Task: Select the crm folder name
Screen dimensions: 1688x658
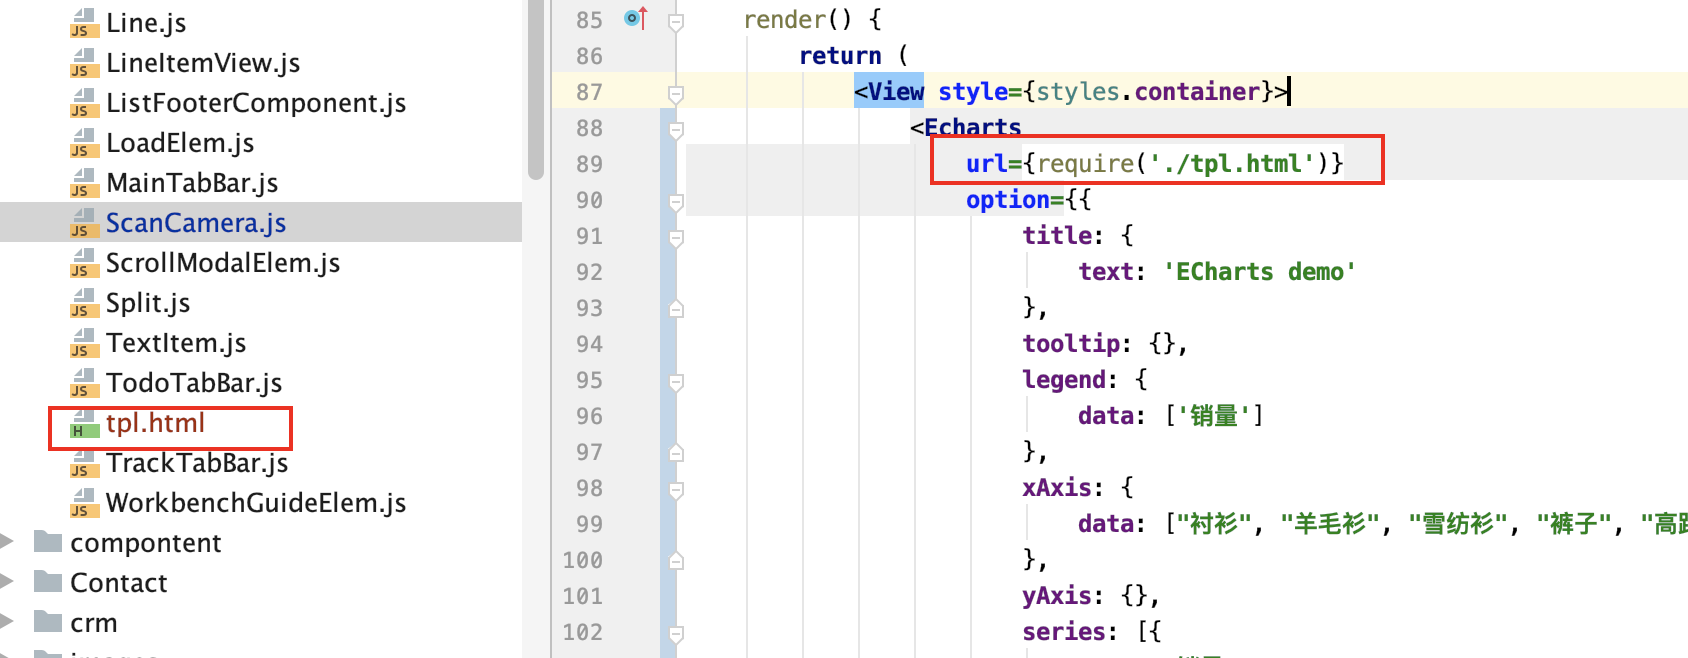Action: pos(94,623)
